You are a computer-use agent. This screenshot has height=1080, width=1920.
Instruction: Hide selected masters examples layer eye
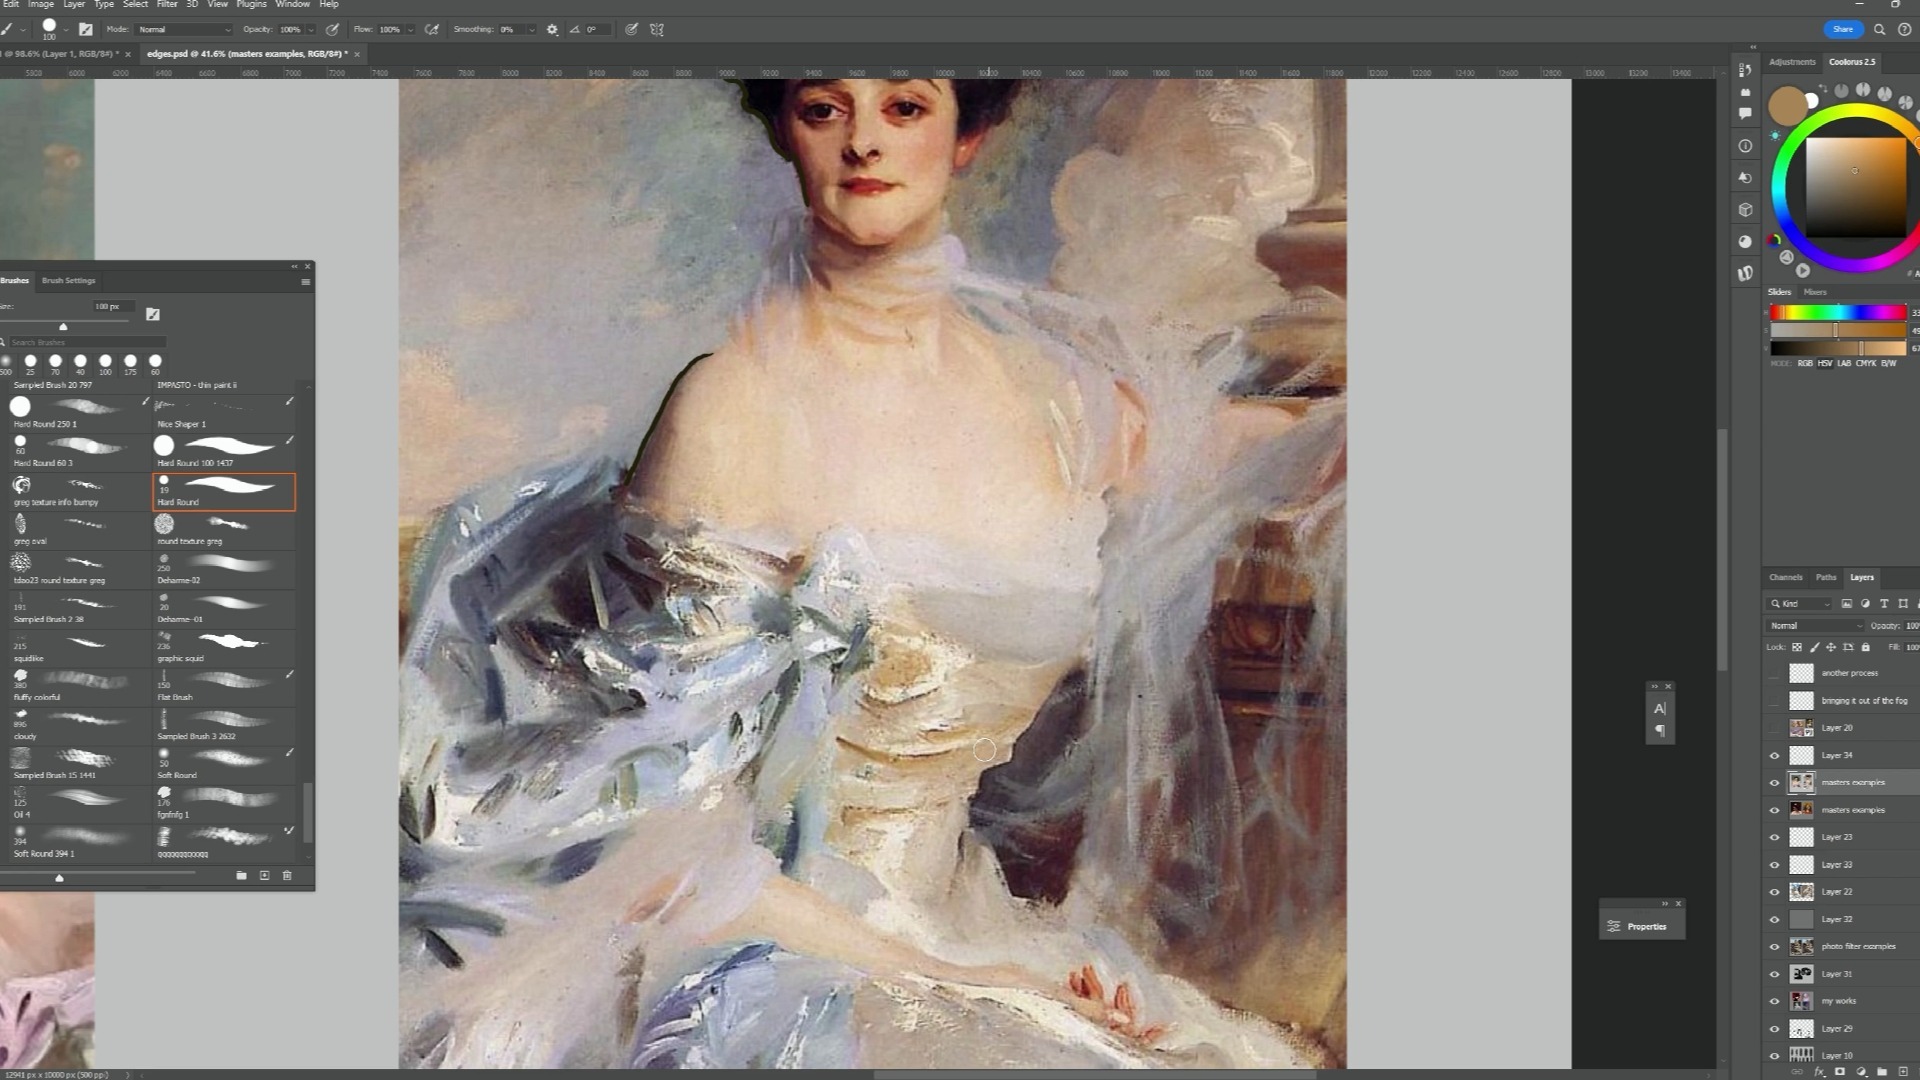[x=1775, y=783]
